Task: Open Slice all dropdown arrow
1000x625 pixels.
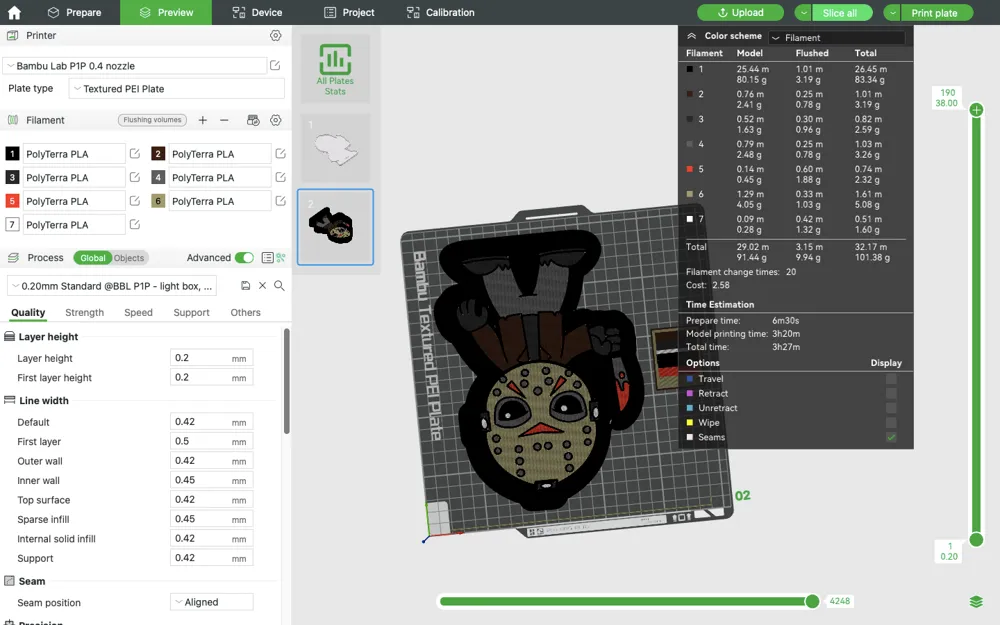Action: (804, 13)
